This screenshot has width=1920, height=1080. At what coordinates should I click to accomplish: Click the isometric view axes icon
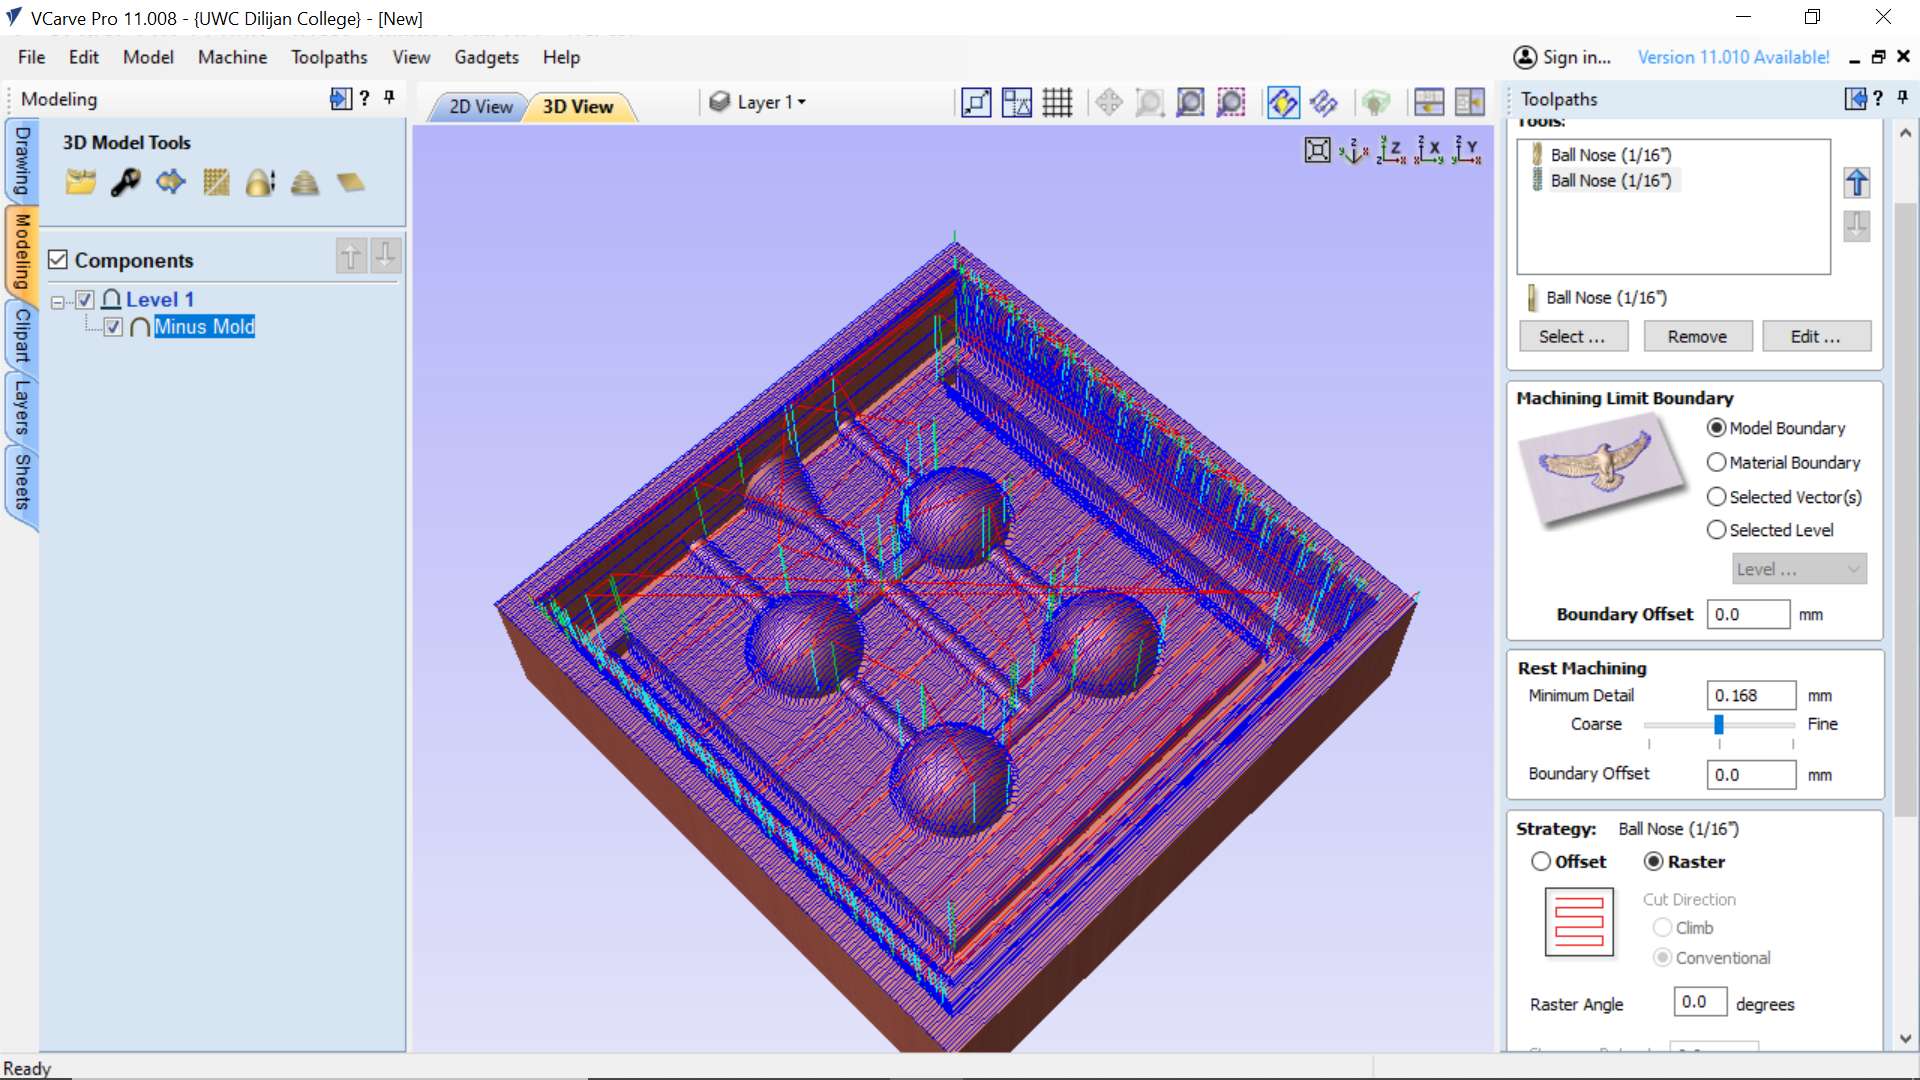[1353, 151]
